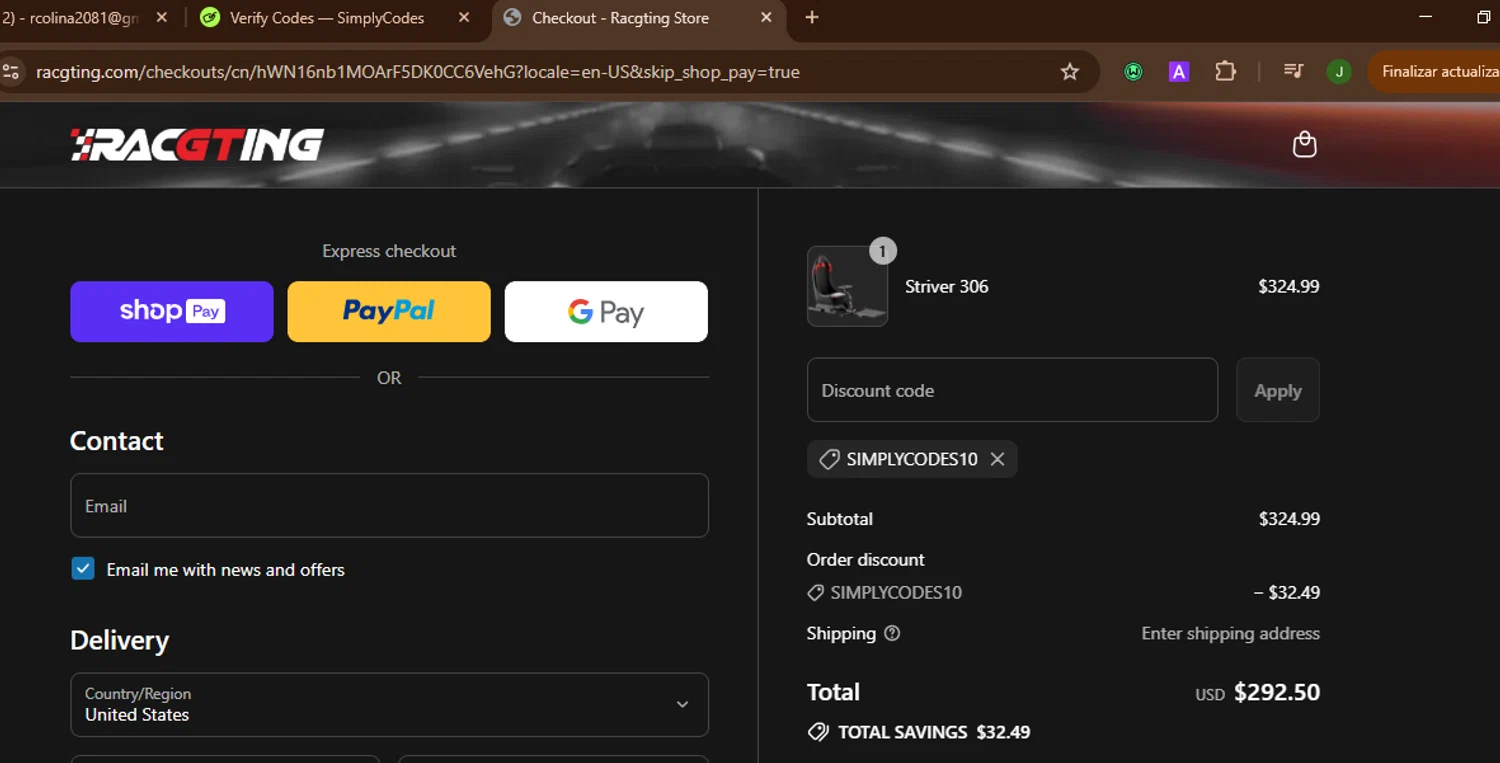Click the Striver 306 product thumbnail
Screen dimensions: 1500x763
pyautogui.click(x=847, y=286)
